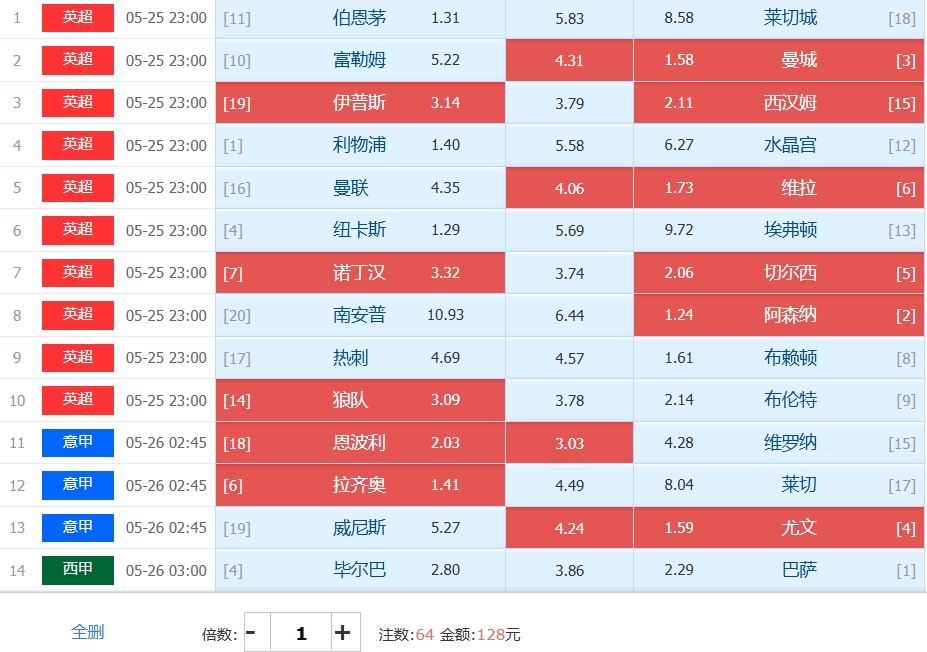Select 布赖顿 away win odds 1.61
Viewport: 927px width, 652px height.
[x=779, y=358]
